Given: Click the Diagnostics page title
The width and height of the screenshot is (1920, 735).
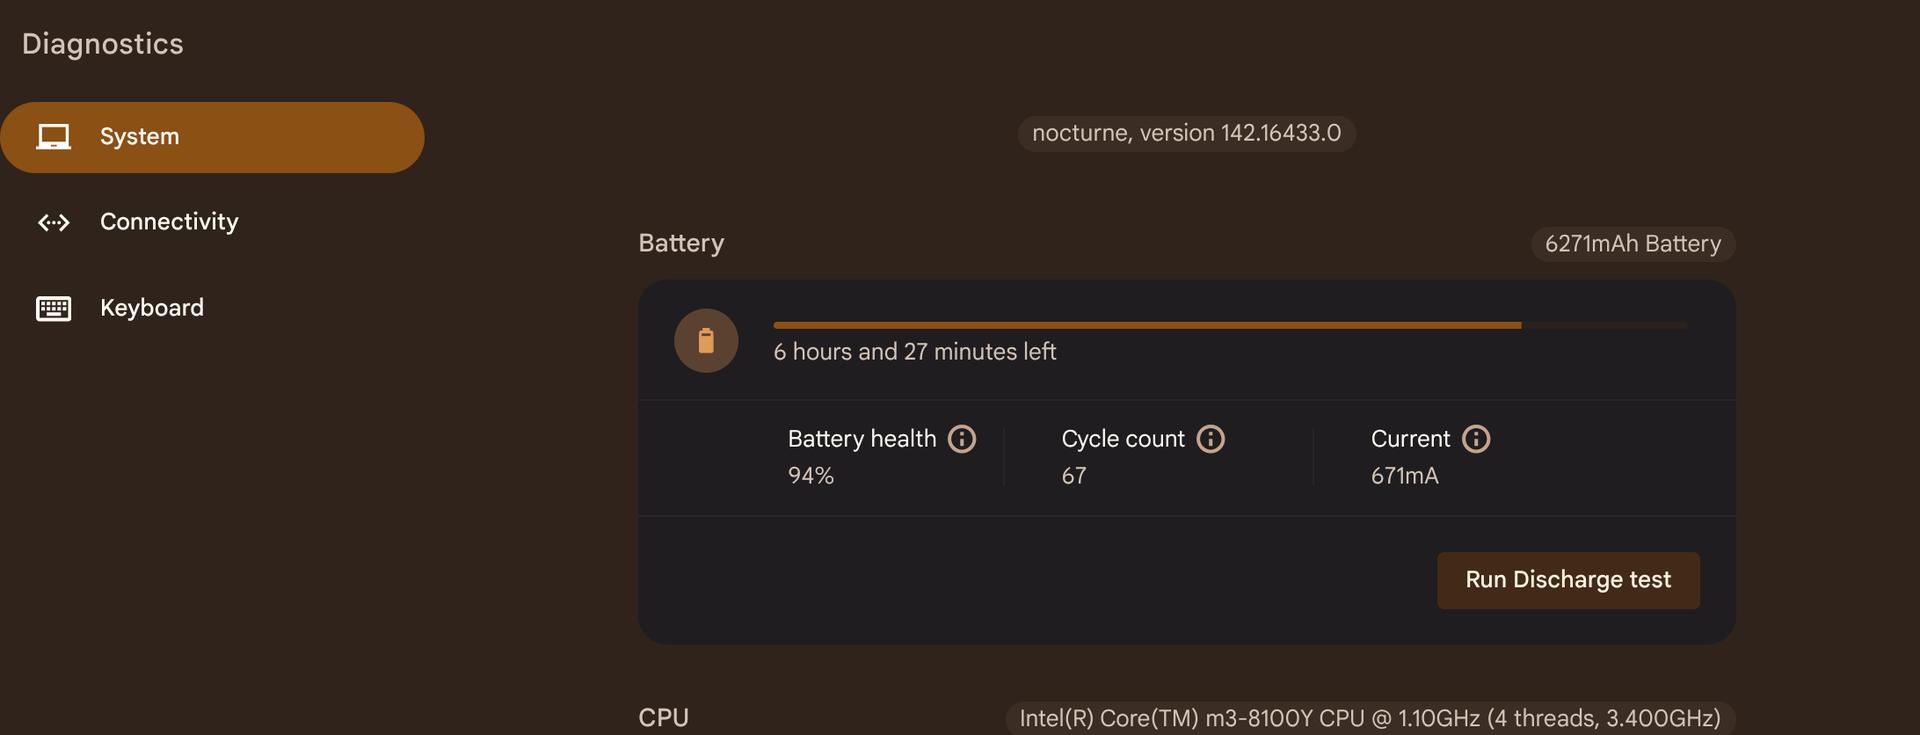Looking at the screenshot, I should [x=103, y=44].
